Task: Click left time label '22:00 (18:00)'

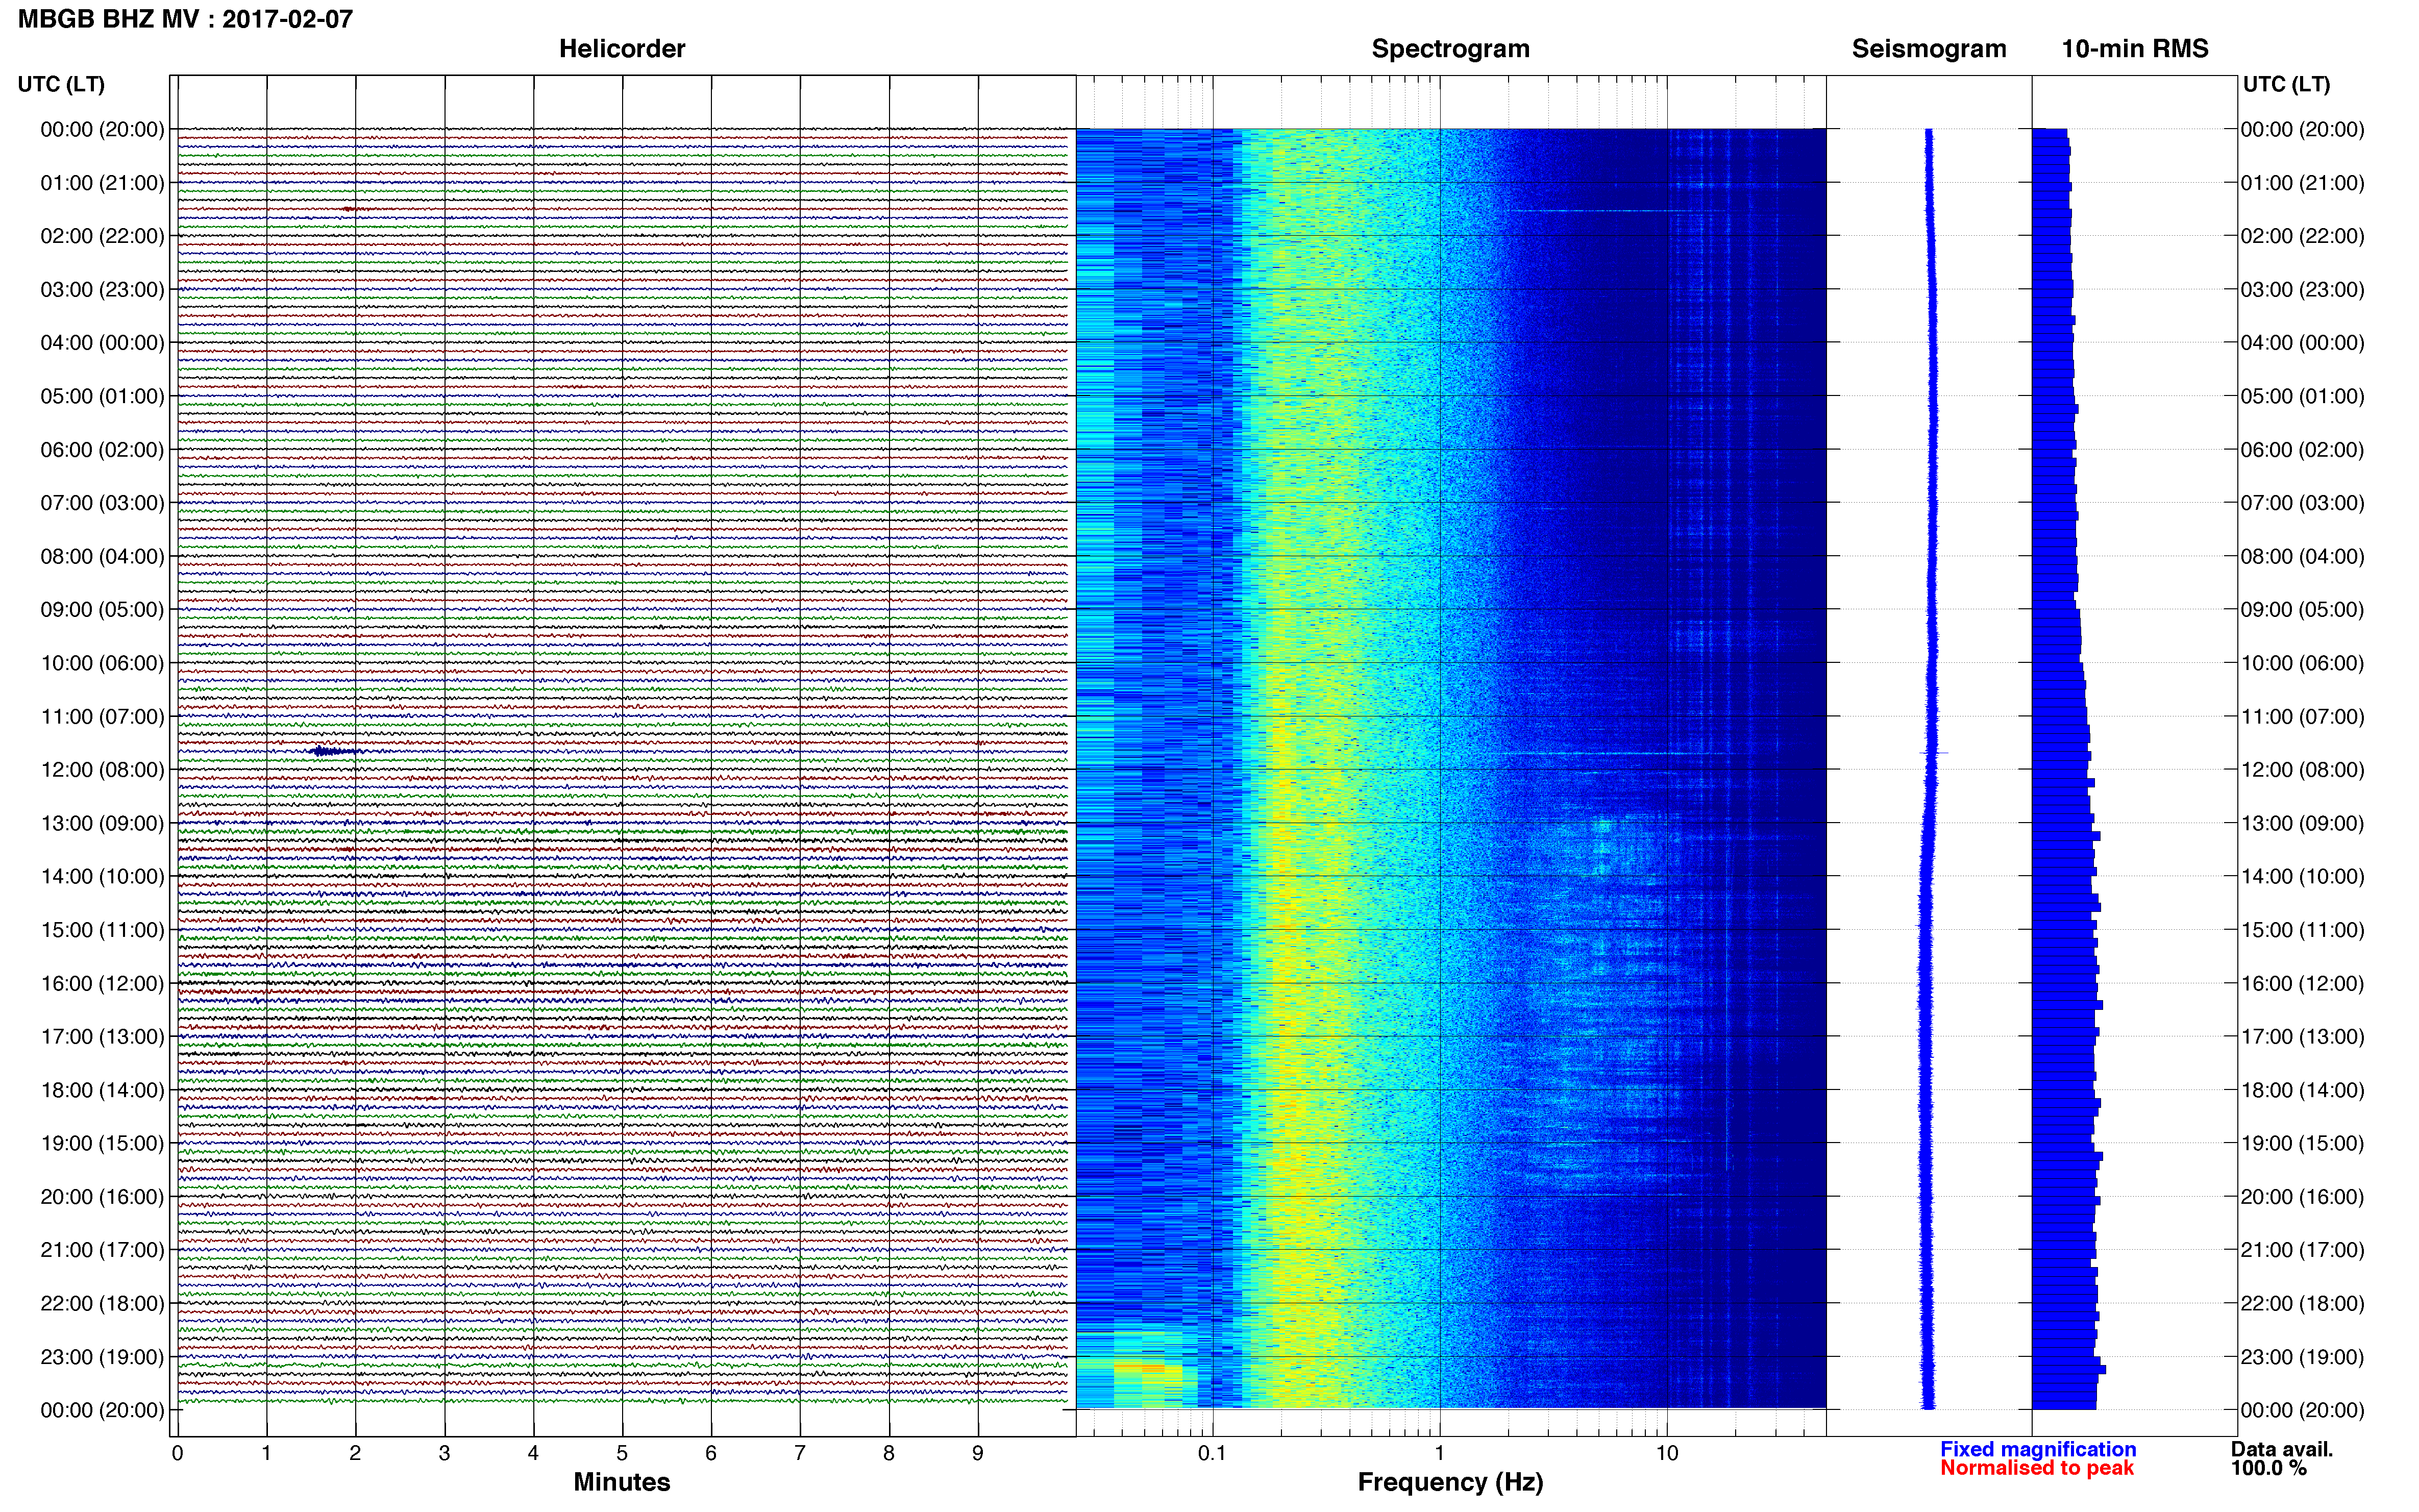Action: (102, 1304)
